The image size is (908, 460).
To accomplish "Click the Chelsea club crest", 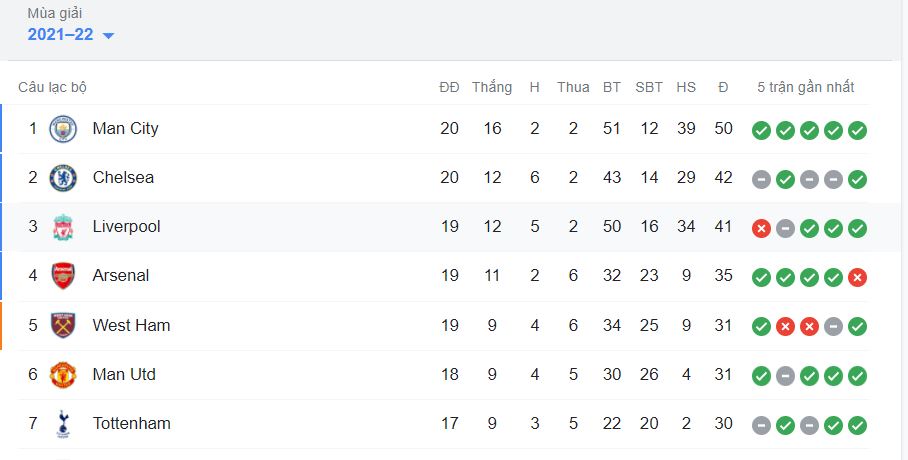I will [x=63, y=178].
